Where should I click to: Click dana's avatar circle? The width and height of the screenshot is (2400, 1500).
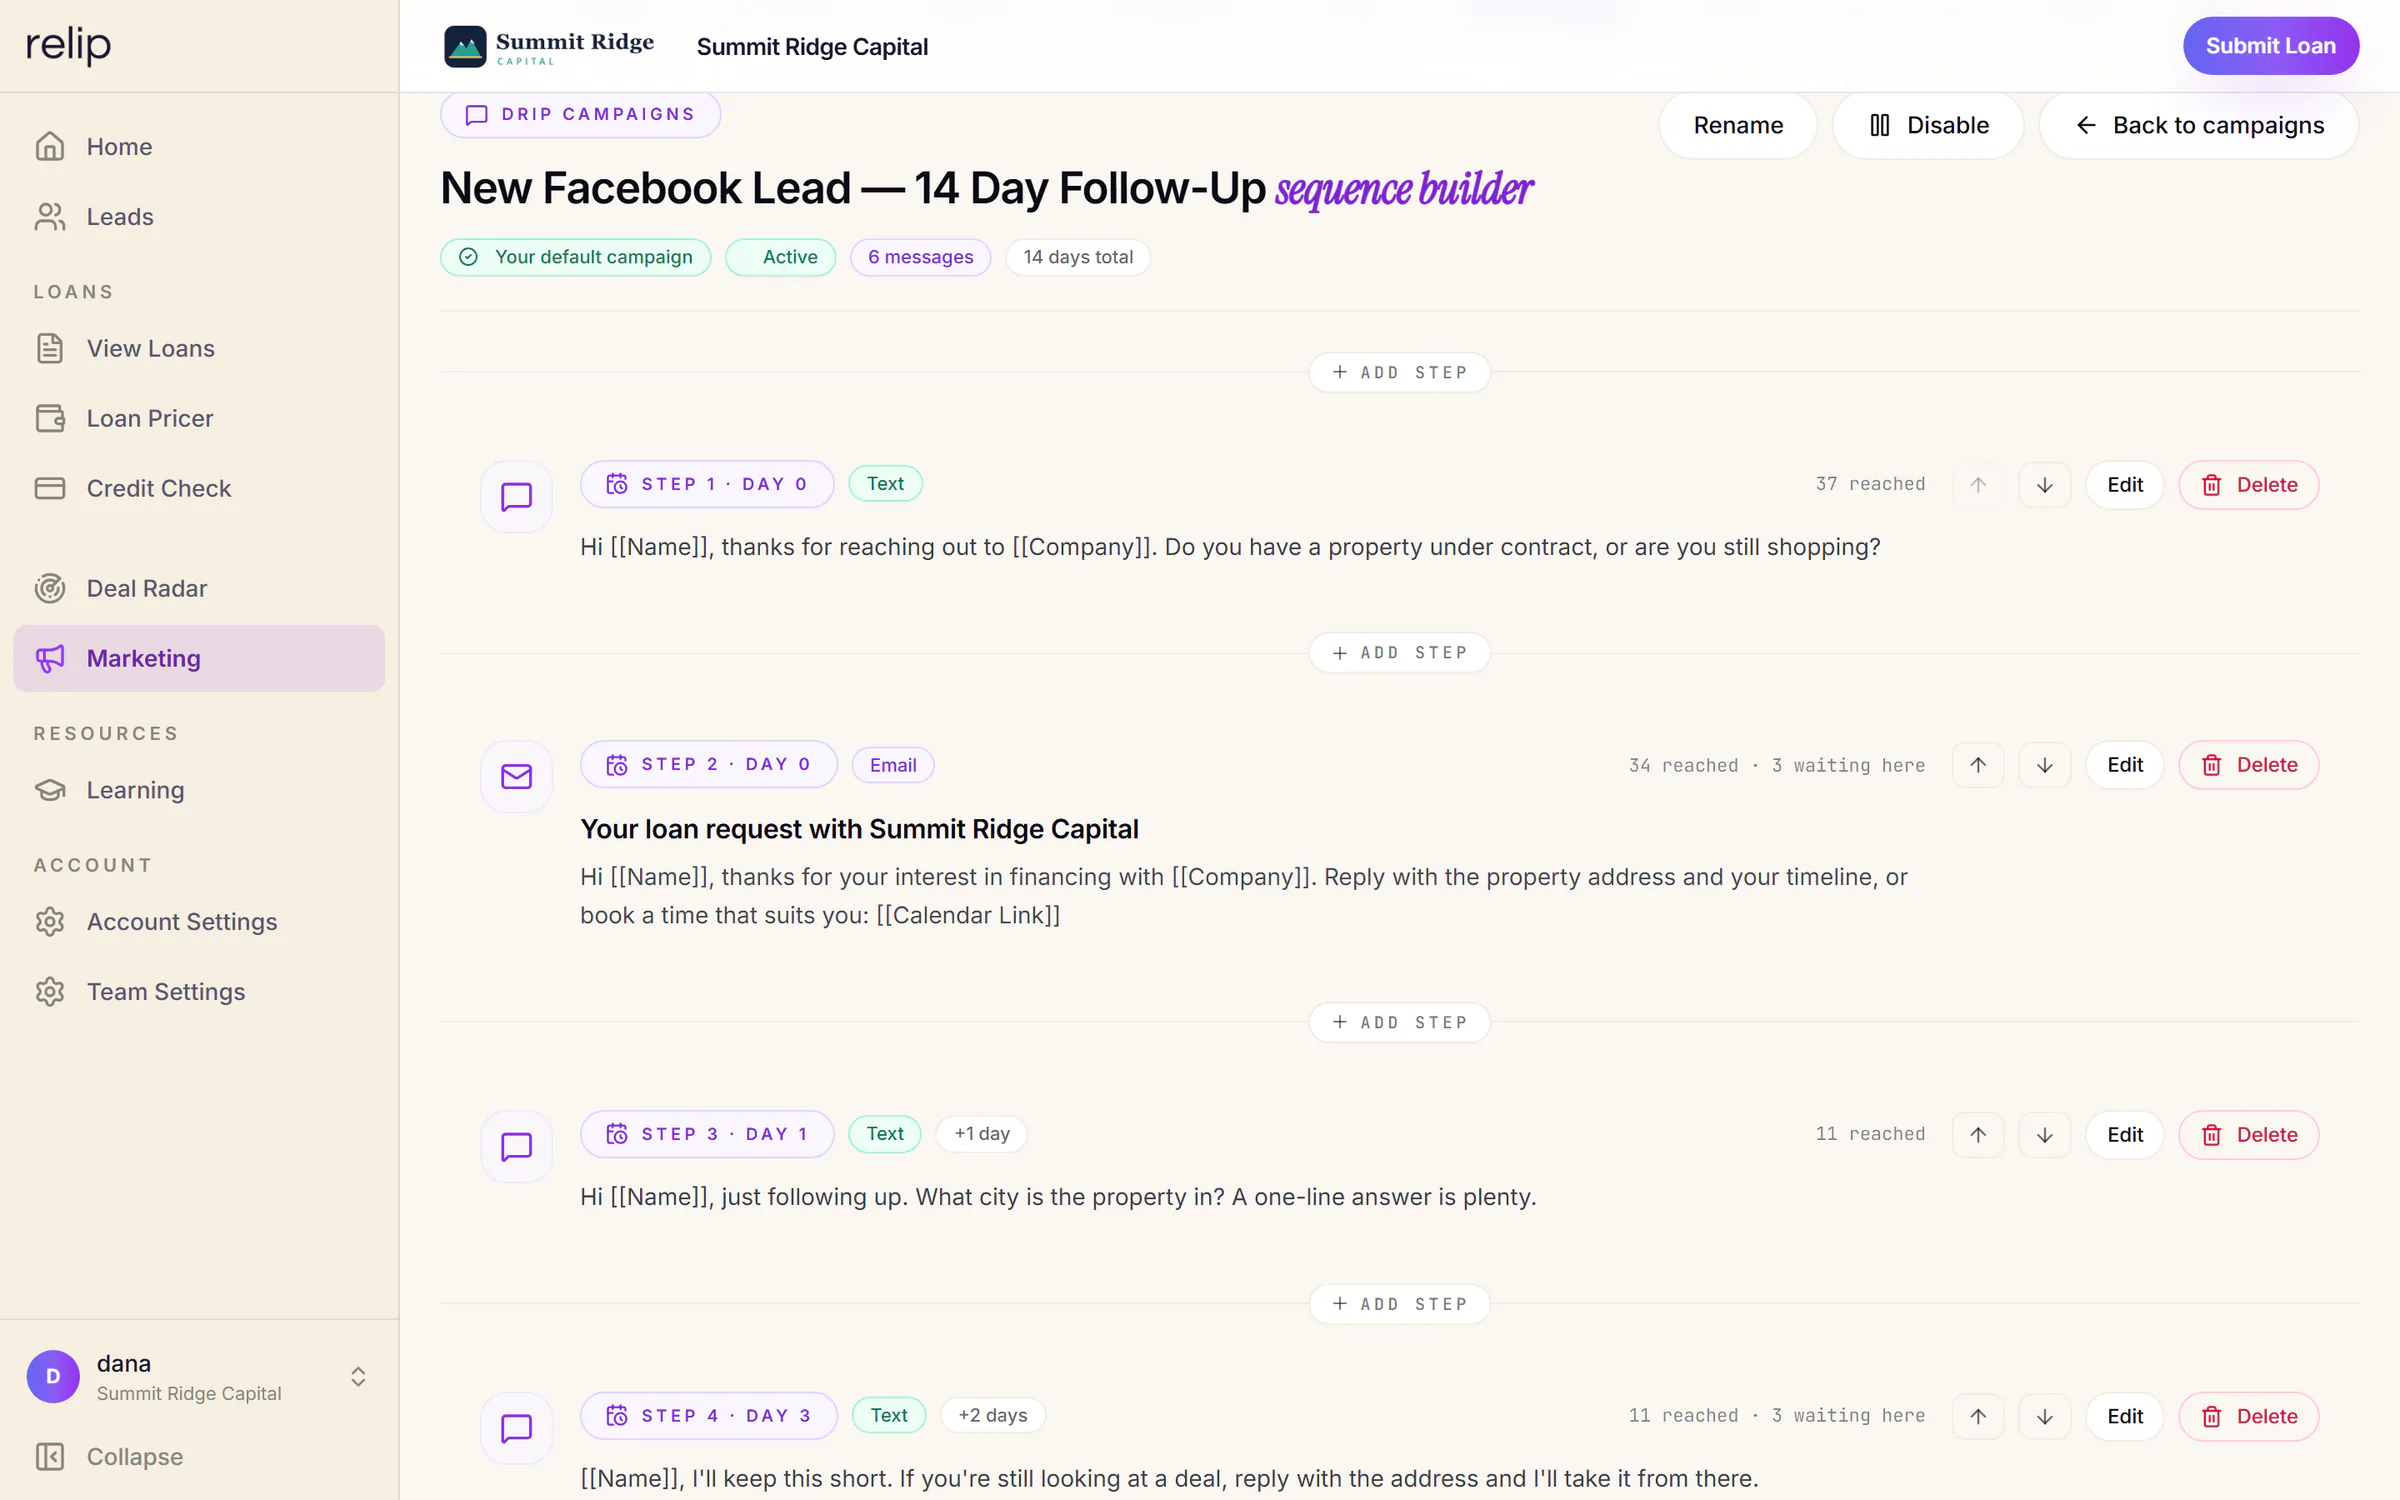(53, 1376)
